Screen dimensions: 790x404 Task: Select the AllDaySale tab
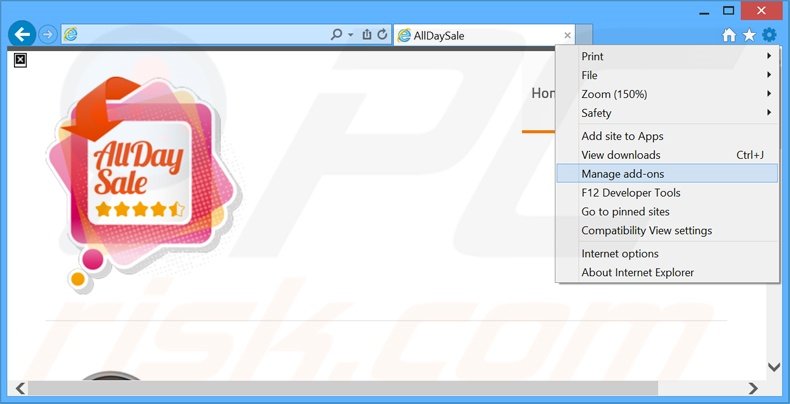pyautogui.click(x=484, y=35)
